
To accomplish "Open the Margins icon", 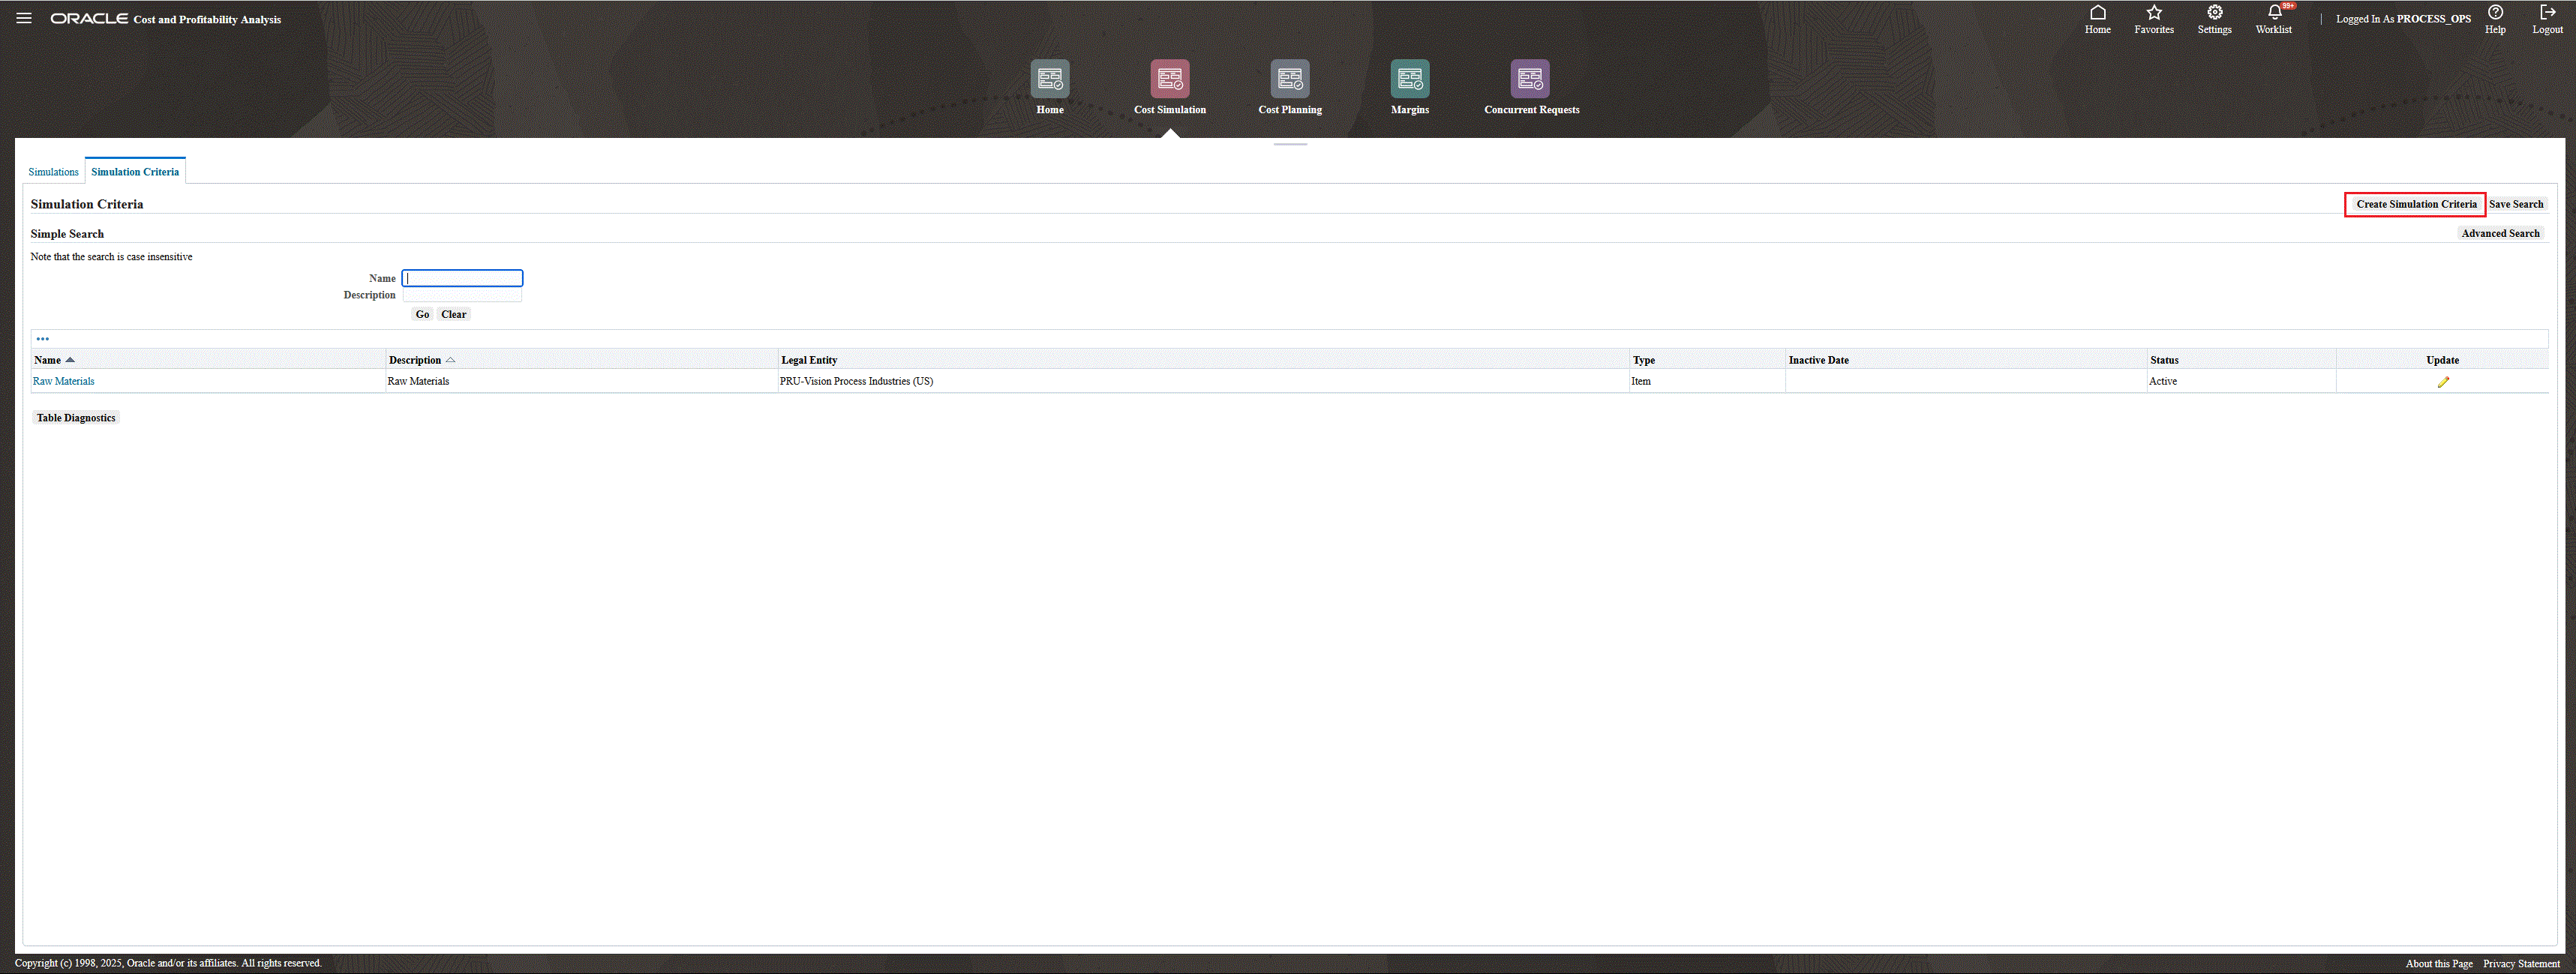I will [1409, 79].
